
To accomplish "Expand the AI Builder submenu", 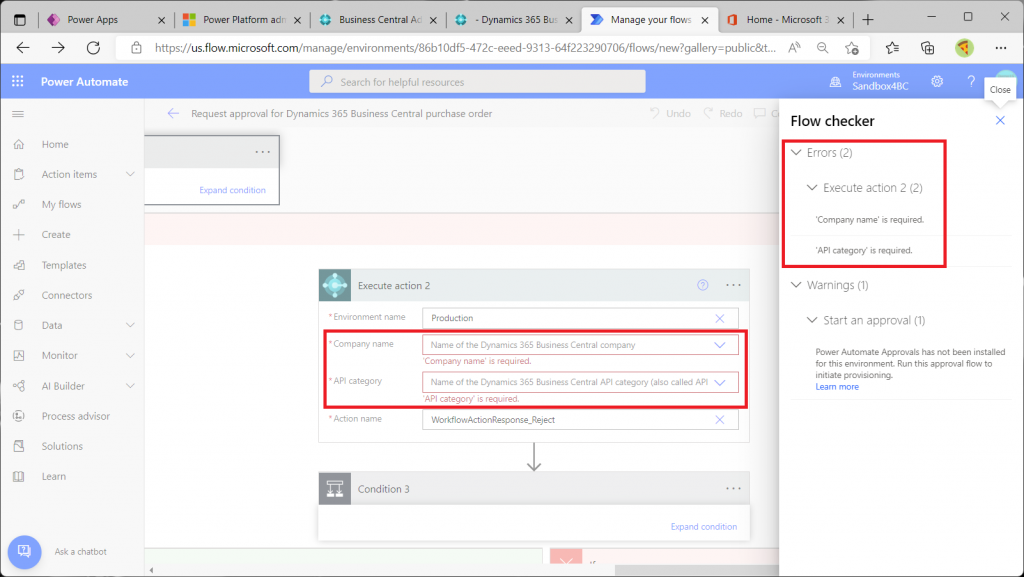I will pos(130,386).
